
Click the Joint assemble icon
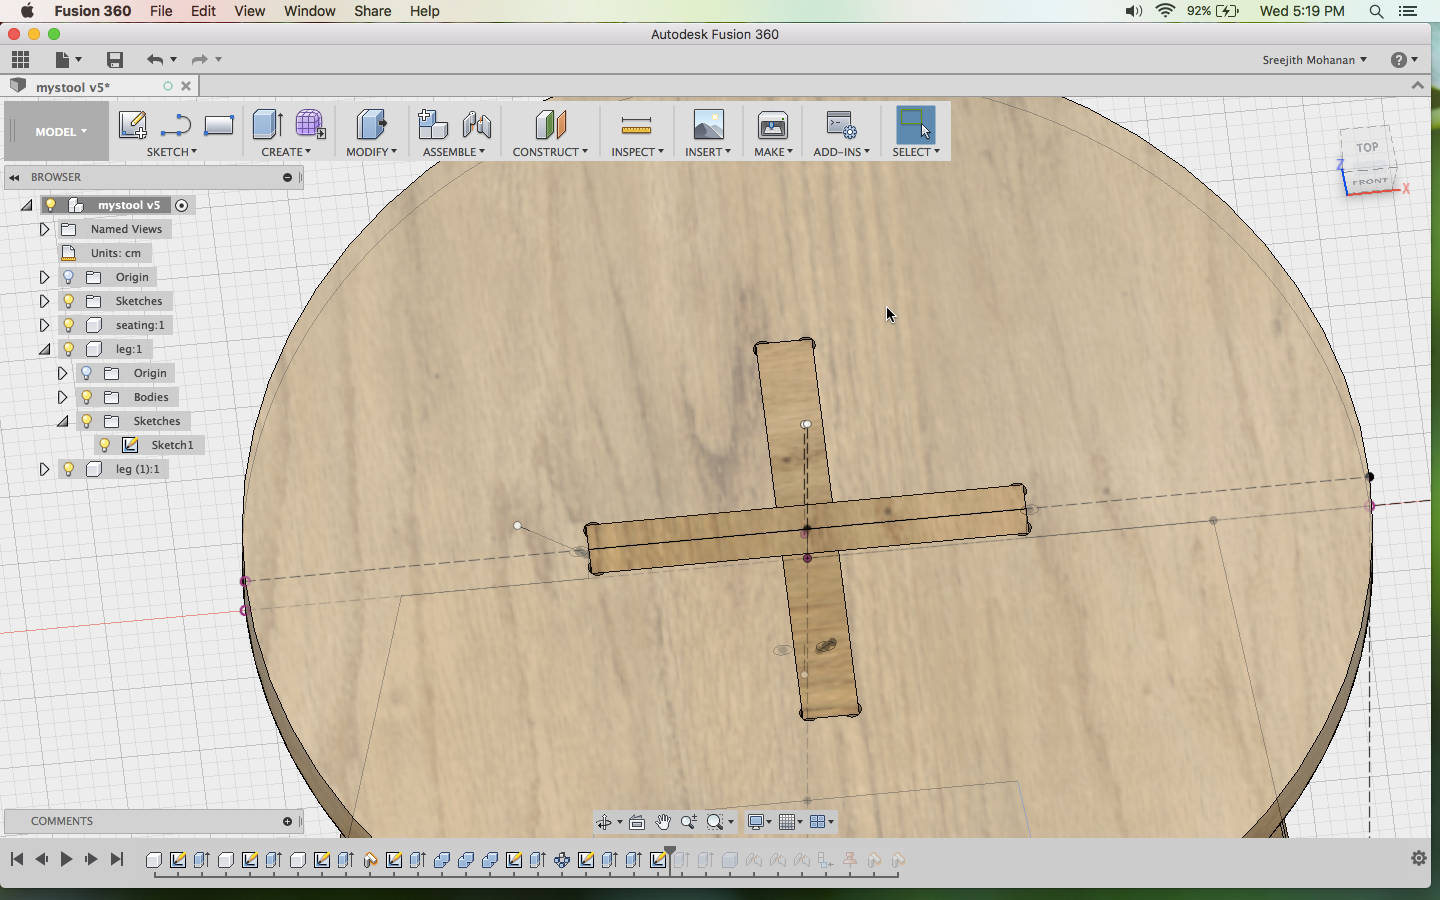(x=477, y=124)
